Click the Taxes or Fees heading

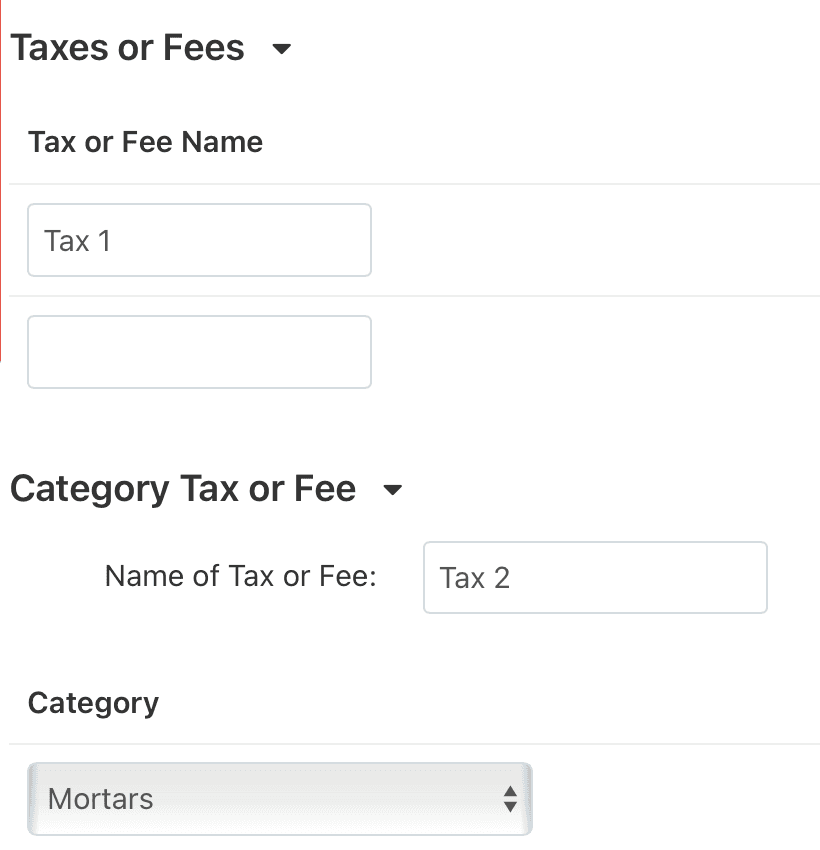(127, 48)
